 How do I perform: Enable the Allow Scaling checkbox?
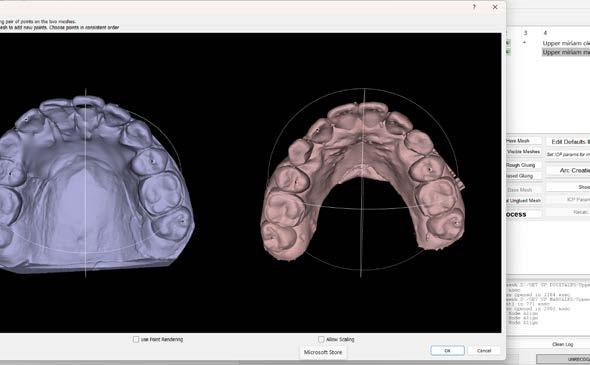pyautogui.click(x=321, y=339)
